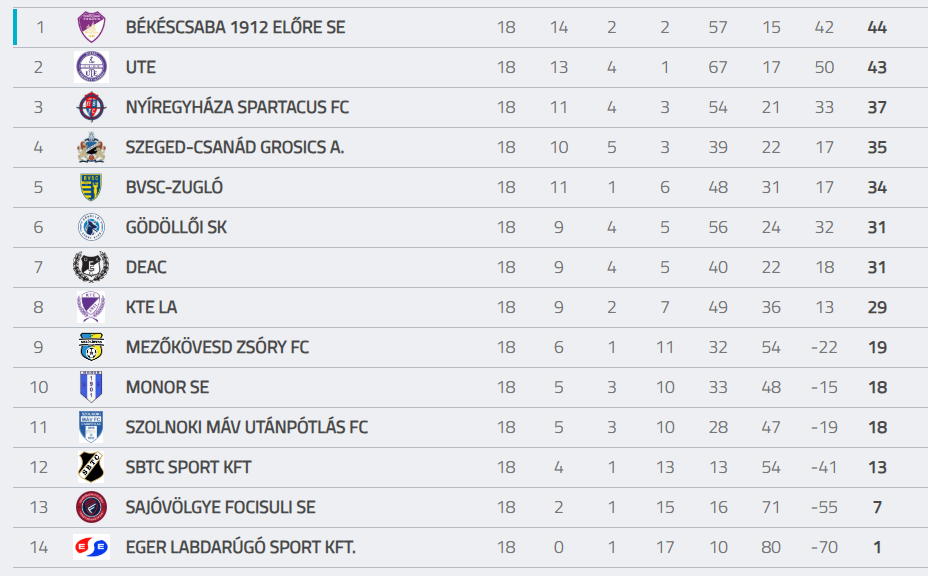Select the GÖDÖLLŐI SK team name

point(176,228)
